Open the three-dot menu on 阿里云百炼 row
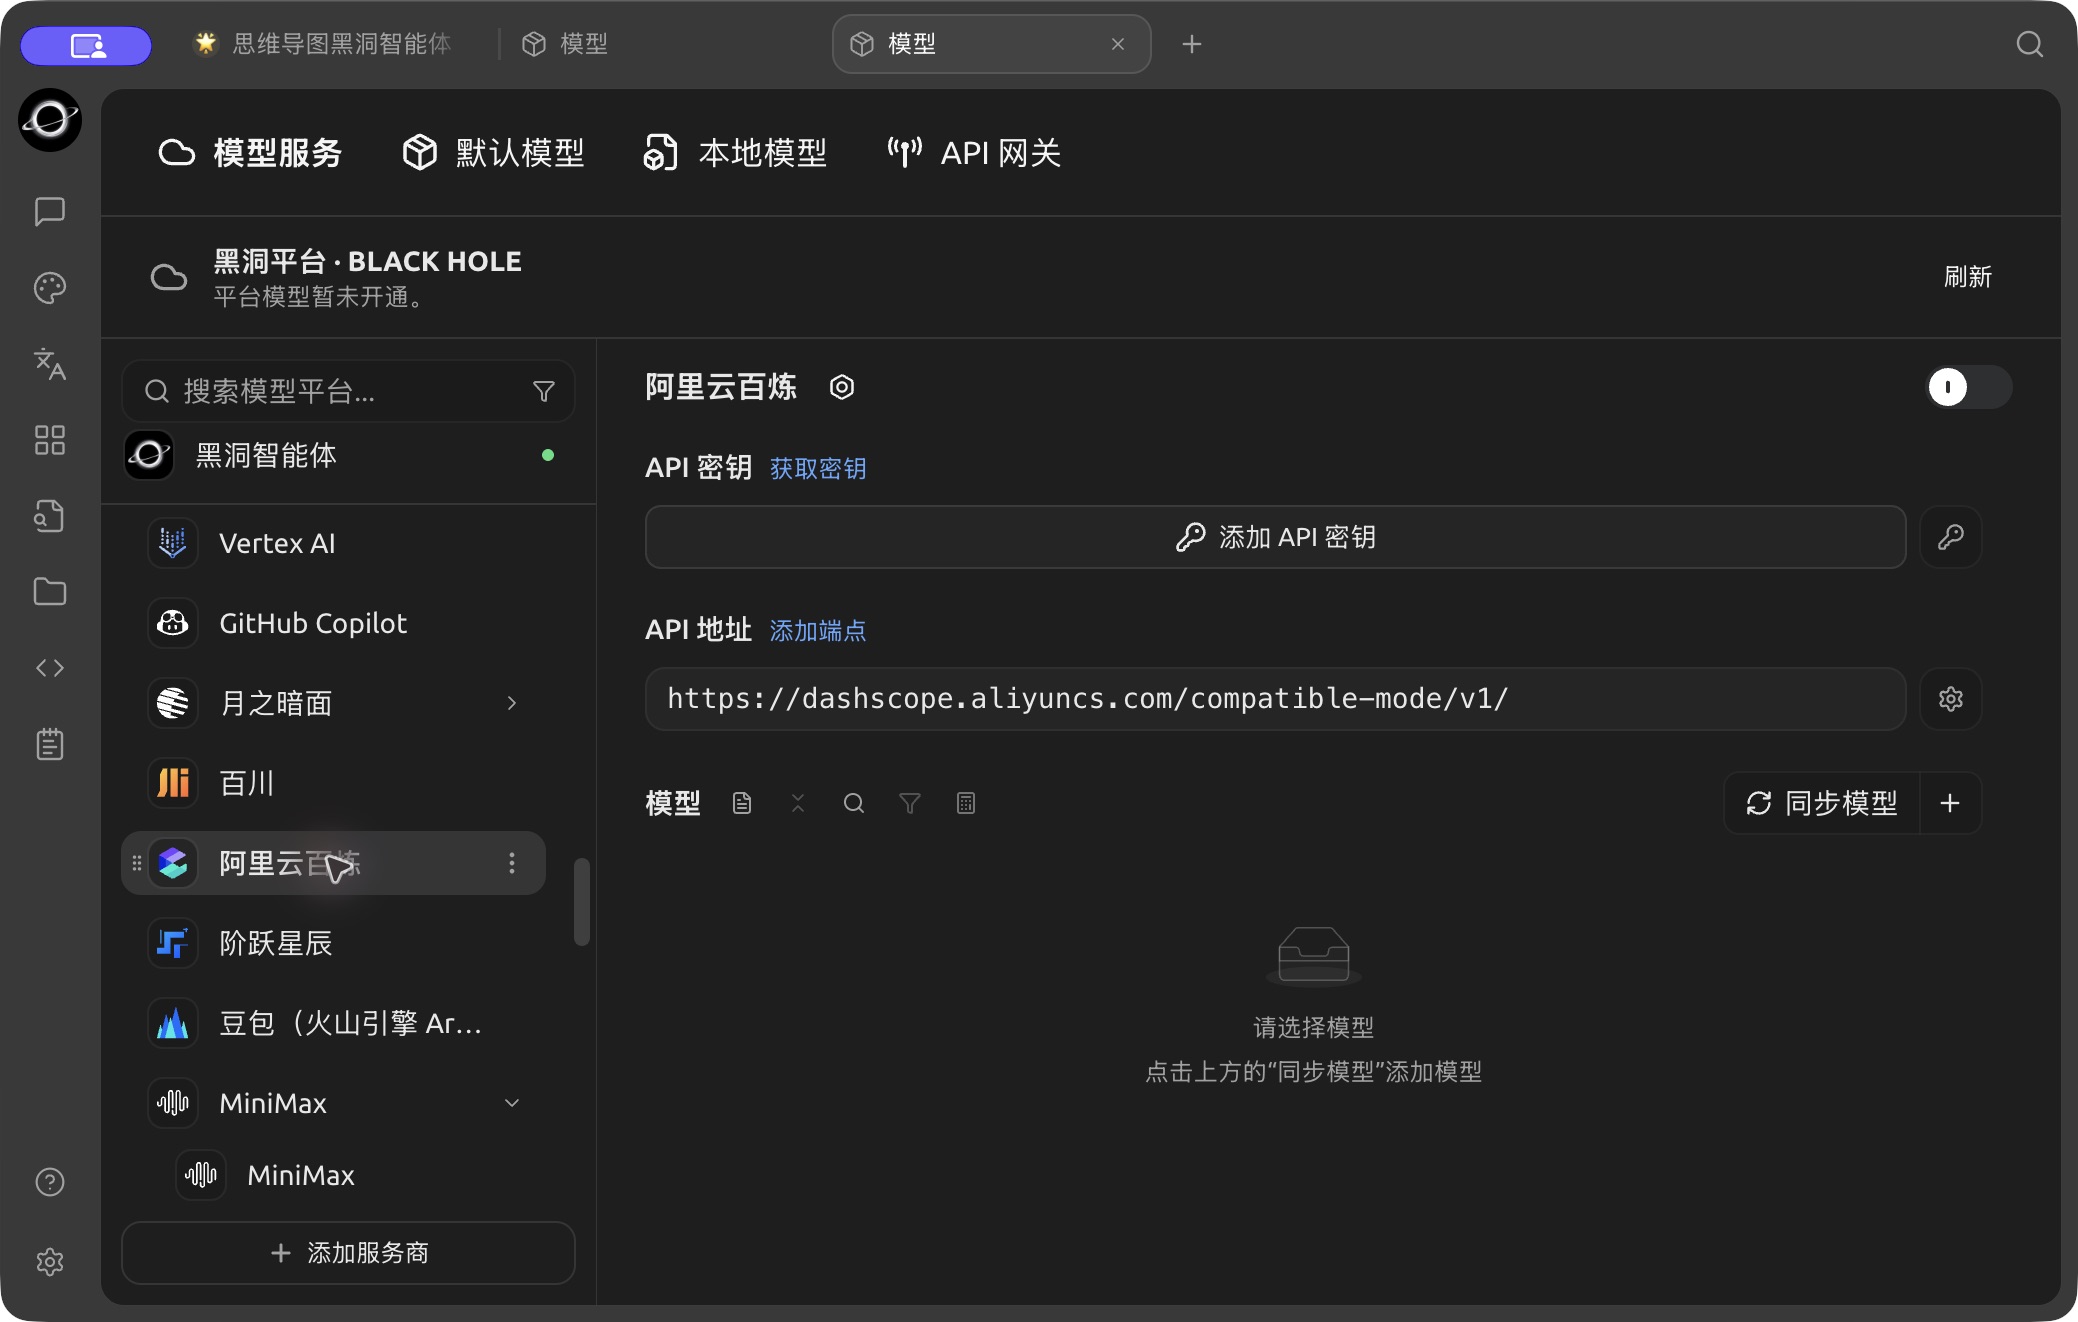The image size is (2078, 1322). click(512, 863)
